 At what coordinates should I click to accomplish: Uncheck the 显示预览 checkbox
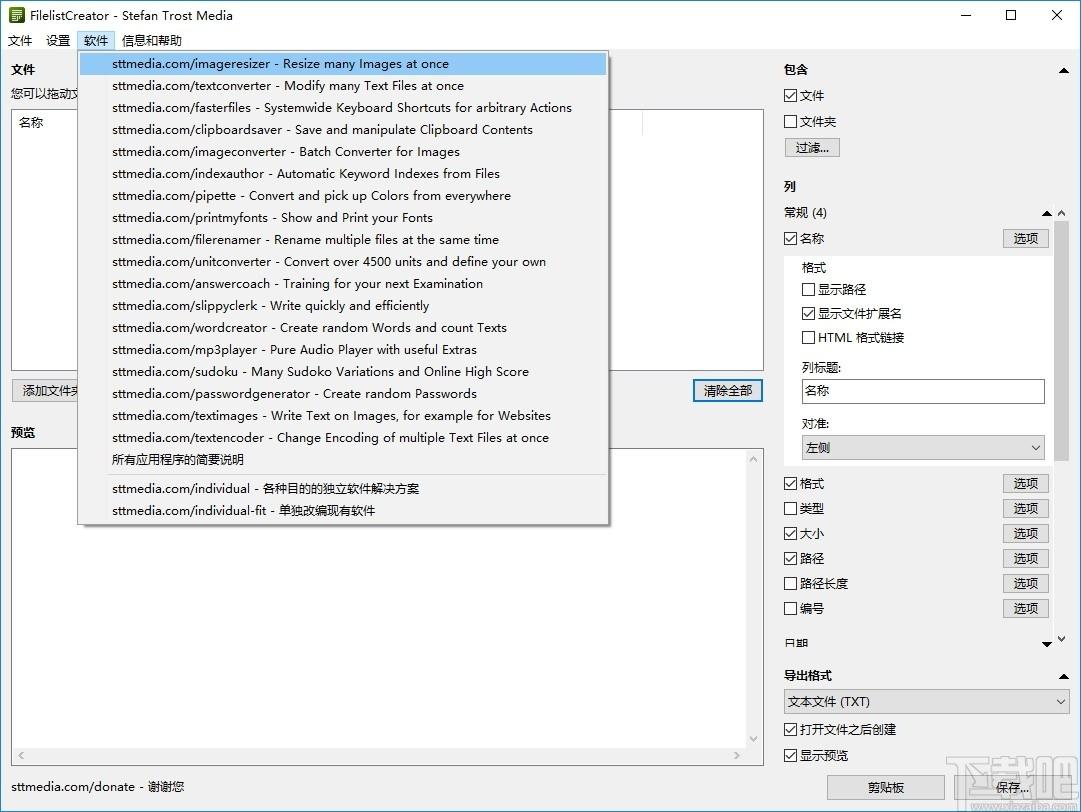pyautogui.click(x=791, y=755)
